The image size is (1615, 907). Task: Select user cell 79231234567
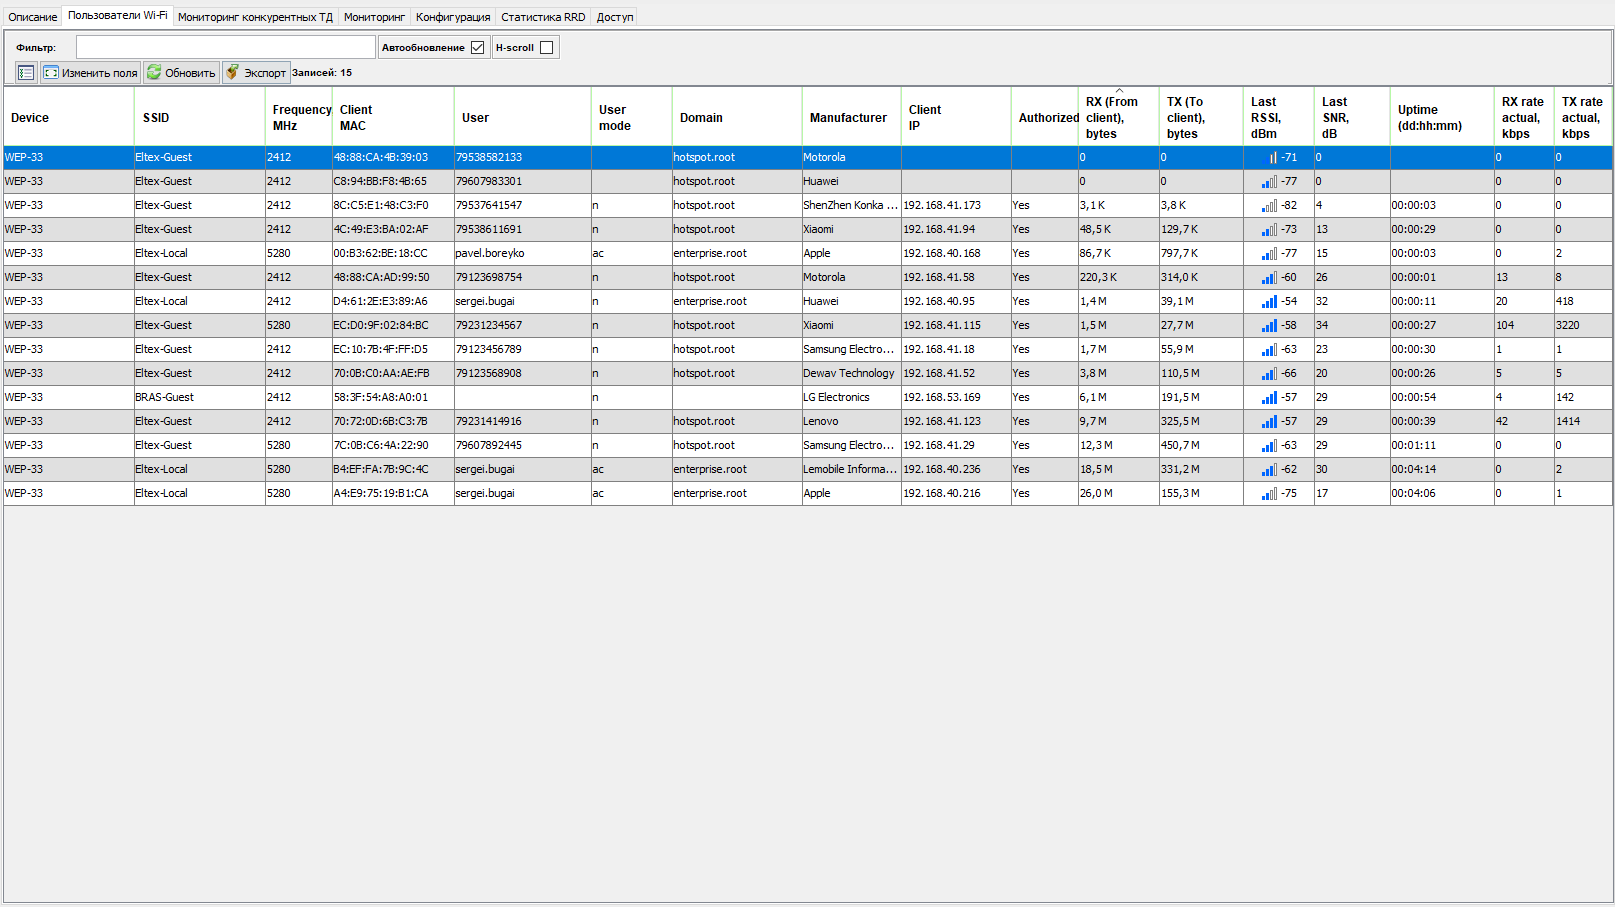click(x=523, y=326)
